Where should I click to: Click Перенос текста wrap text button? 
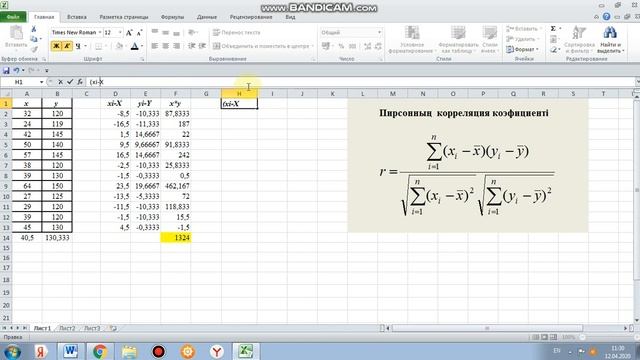[x=236, y=32]
